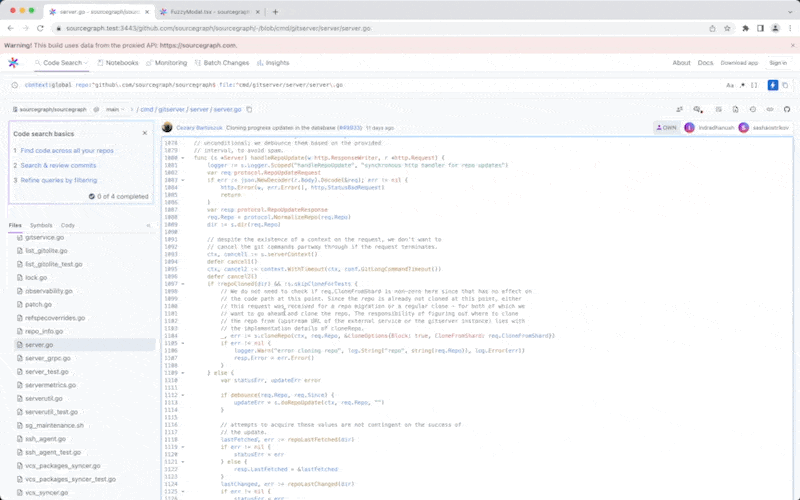Viewport: 800px width, 500px height.
Task: Toggle structural search brackets option
Action: coord(754,85)
